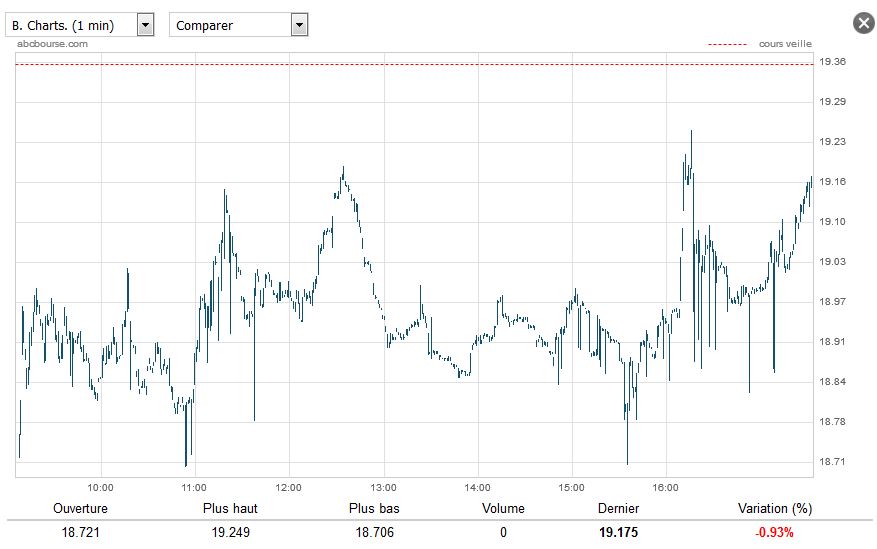Click the Plus bas value 18.706
877x549 pixels.
[375, 532]
